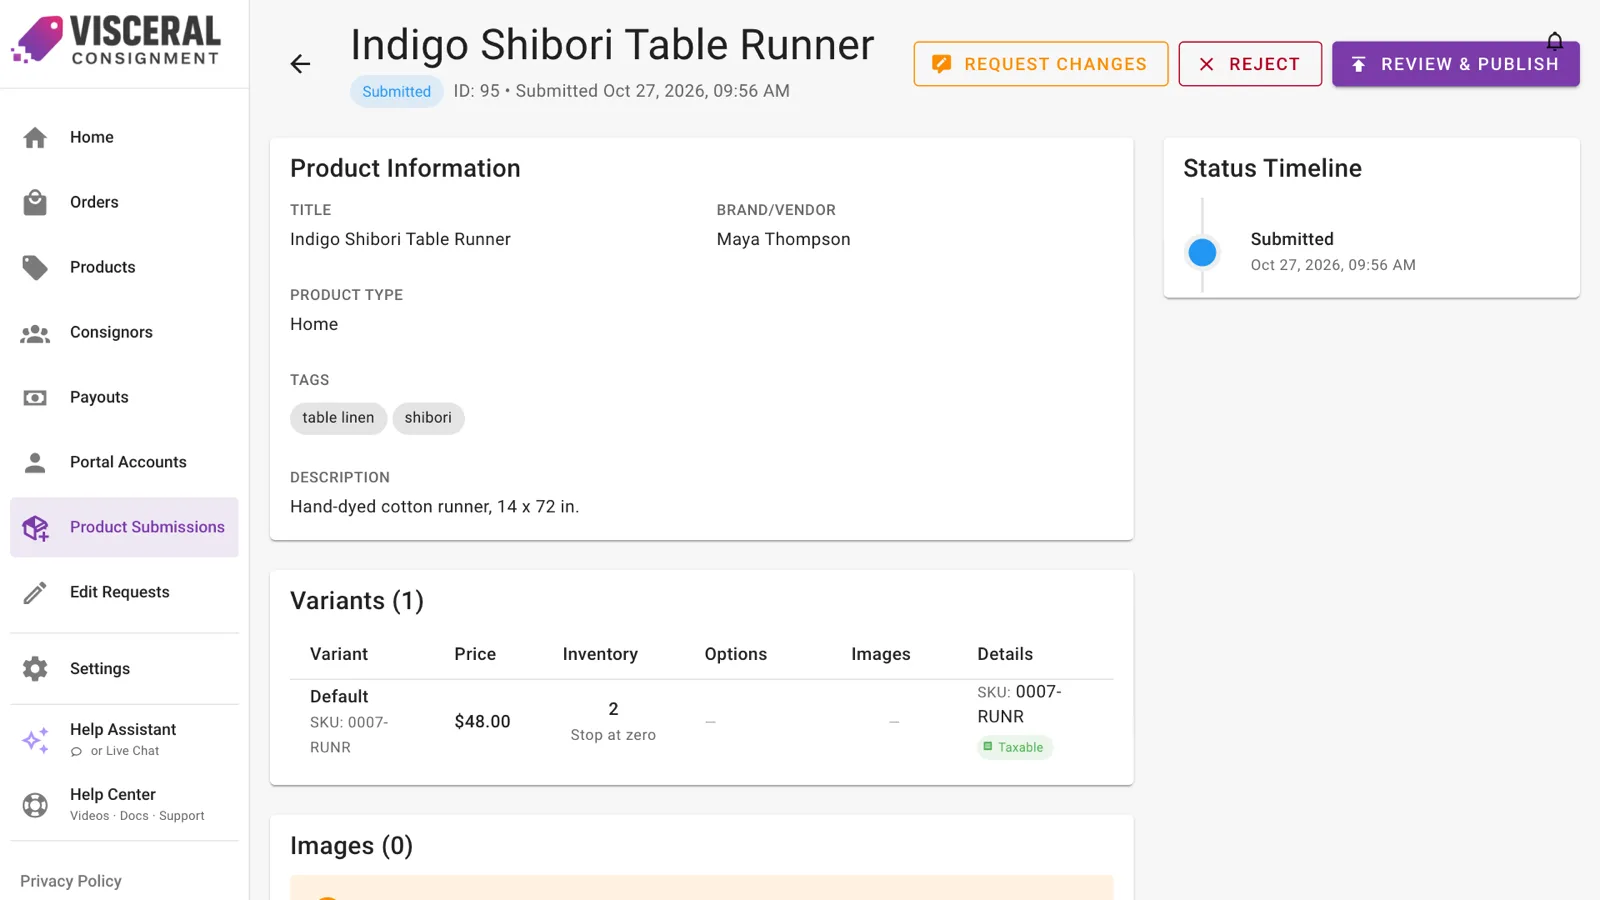Open notifications bell icon
The height and width of the screenshot is (900, 1600).
click(1554, 41)
